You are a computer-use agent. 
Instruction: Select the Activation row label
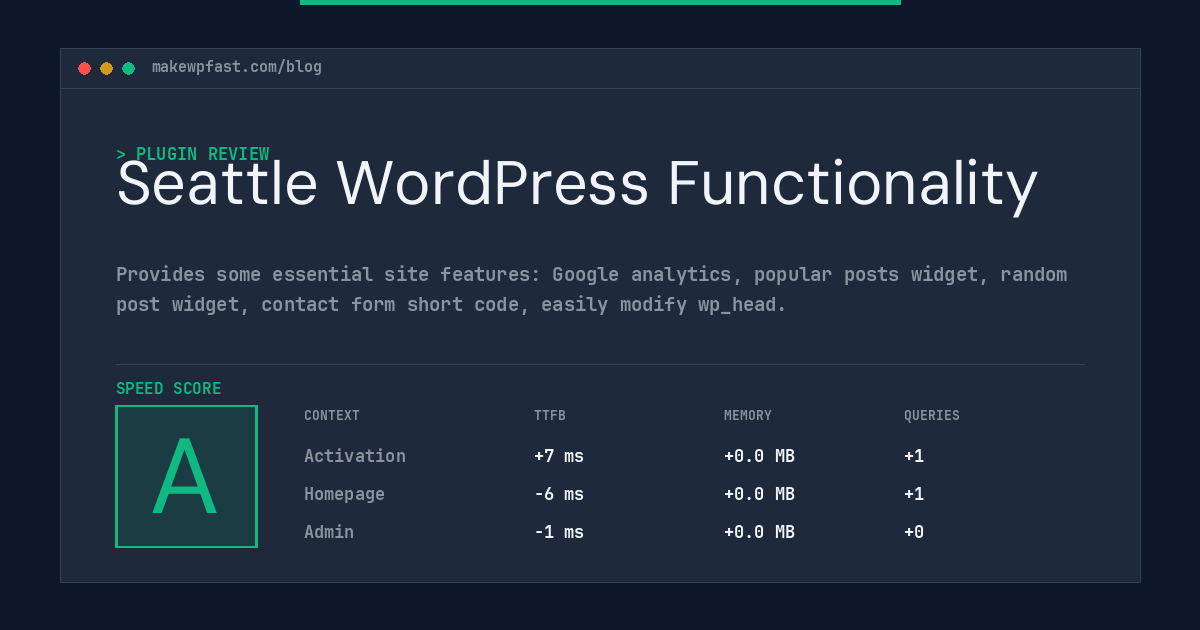point(355,456)
